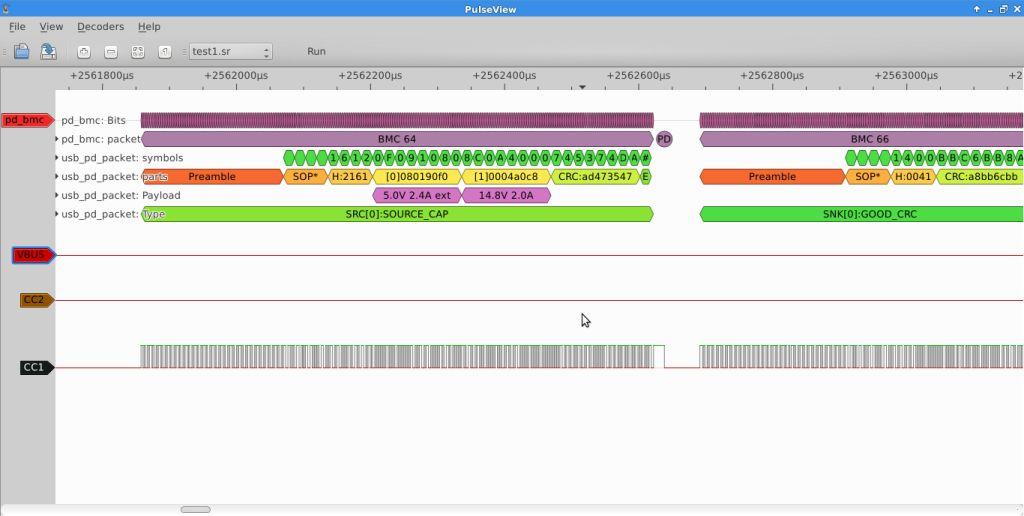Select the VBUS channel label
This screenshot has width=1024, height=516.
pos(32,255)
